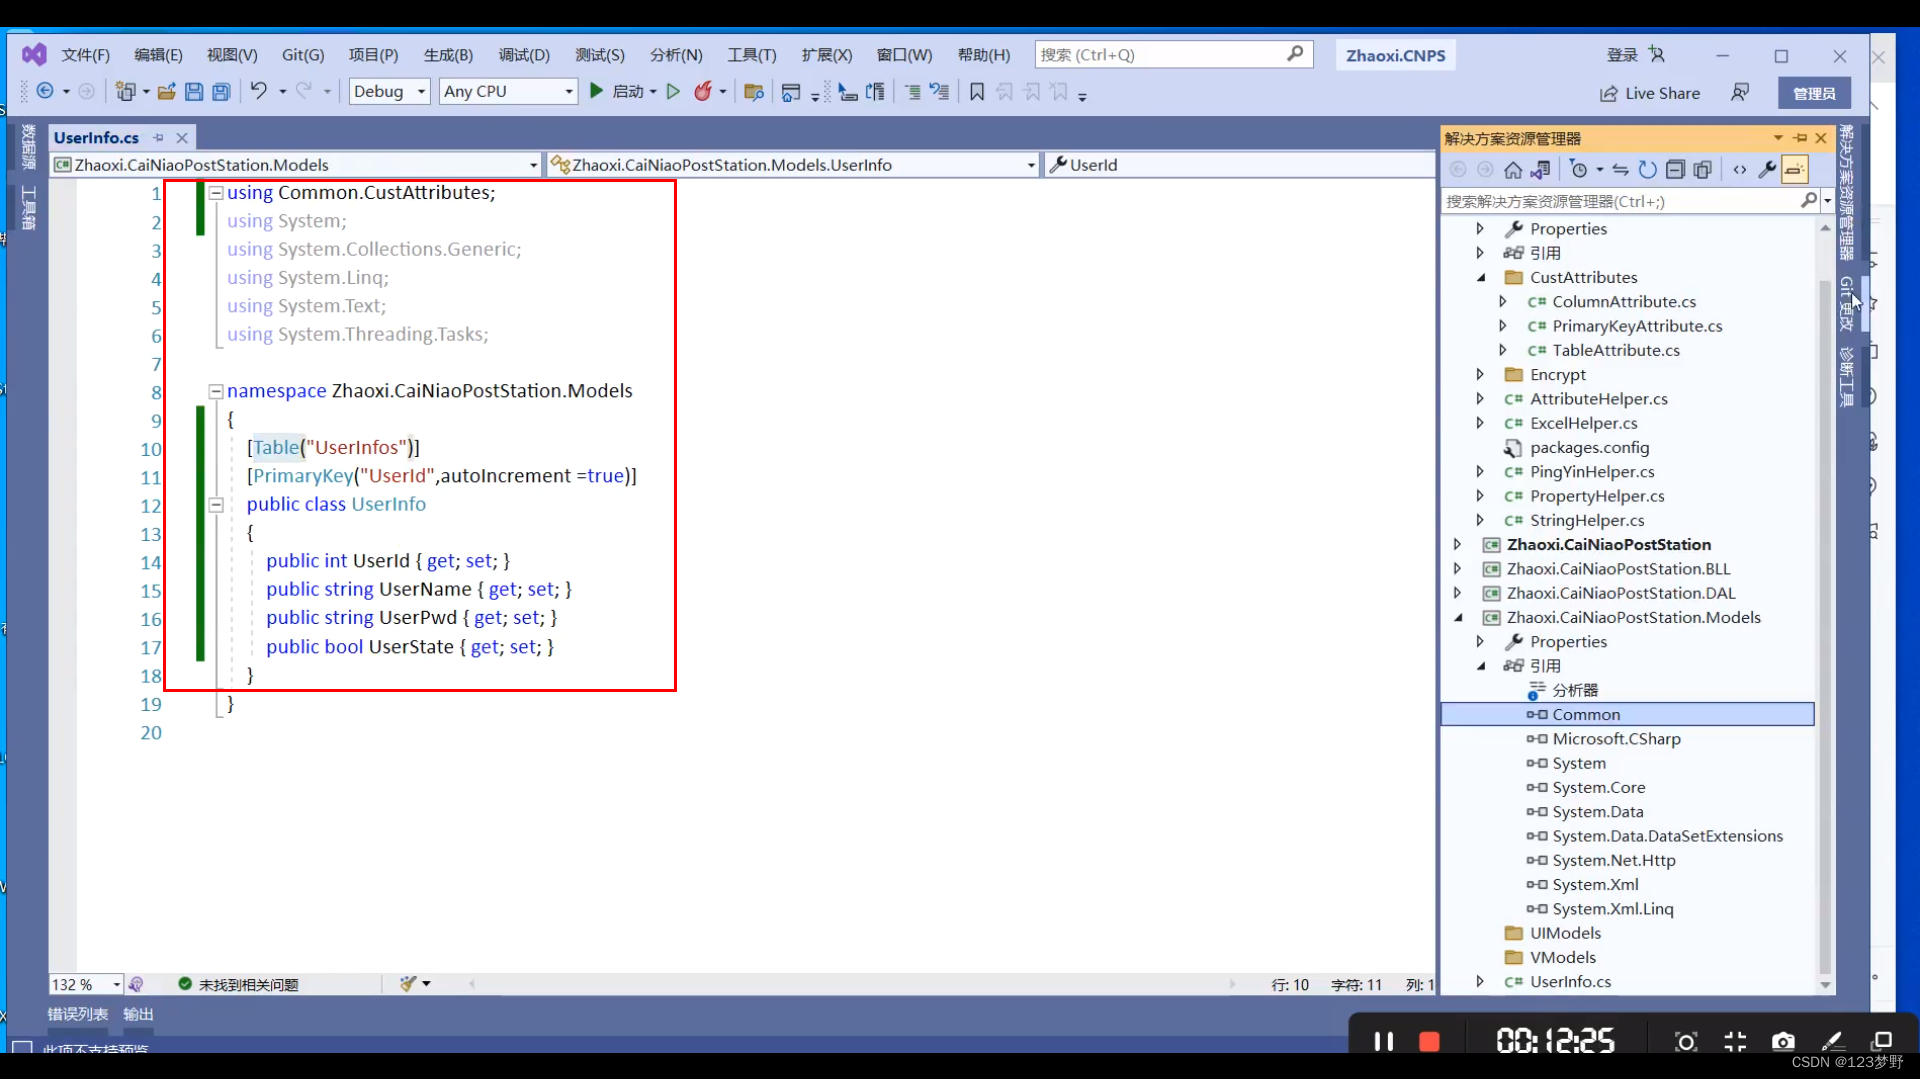Switch views in Solution Explorer toolbar

(x=1541, y=170)
